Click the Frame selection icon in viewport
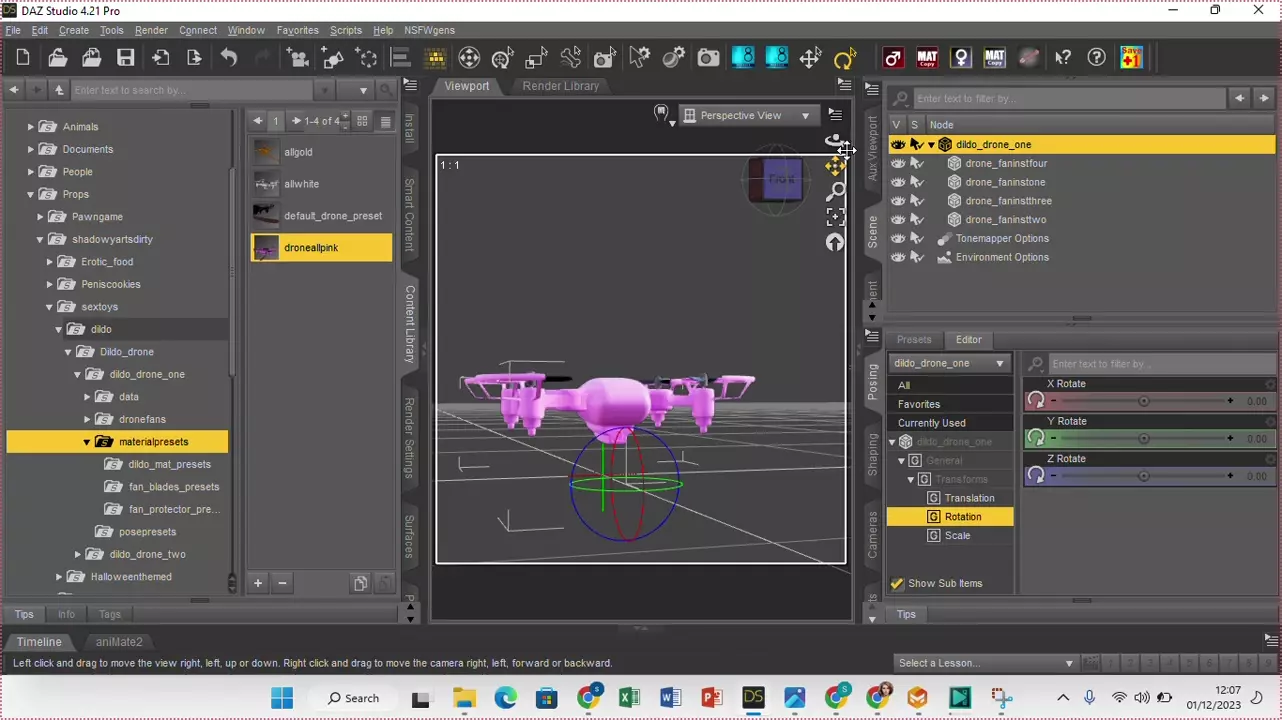Viewport: 1282px width, 720px height. point(835,217)
